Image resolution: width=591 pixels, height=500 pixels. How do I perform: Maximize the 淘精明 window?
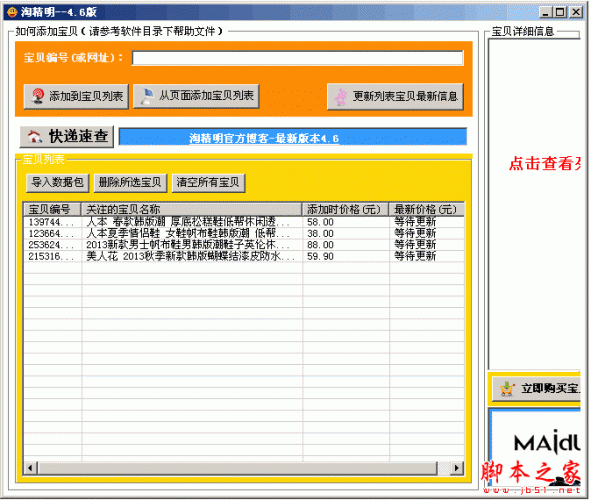pos(560,12)
